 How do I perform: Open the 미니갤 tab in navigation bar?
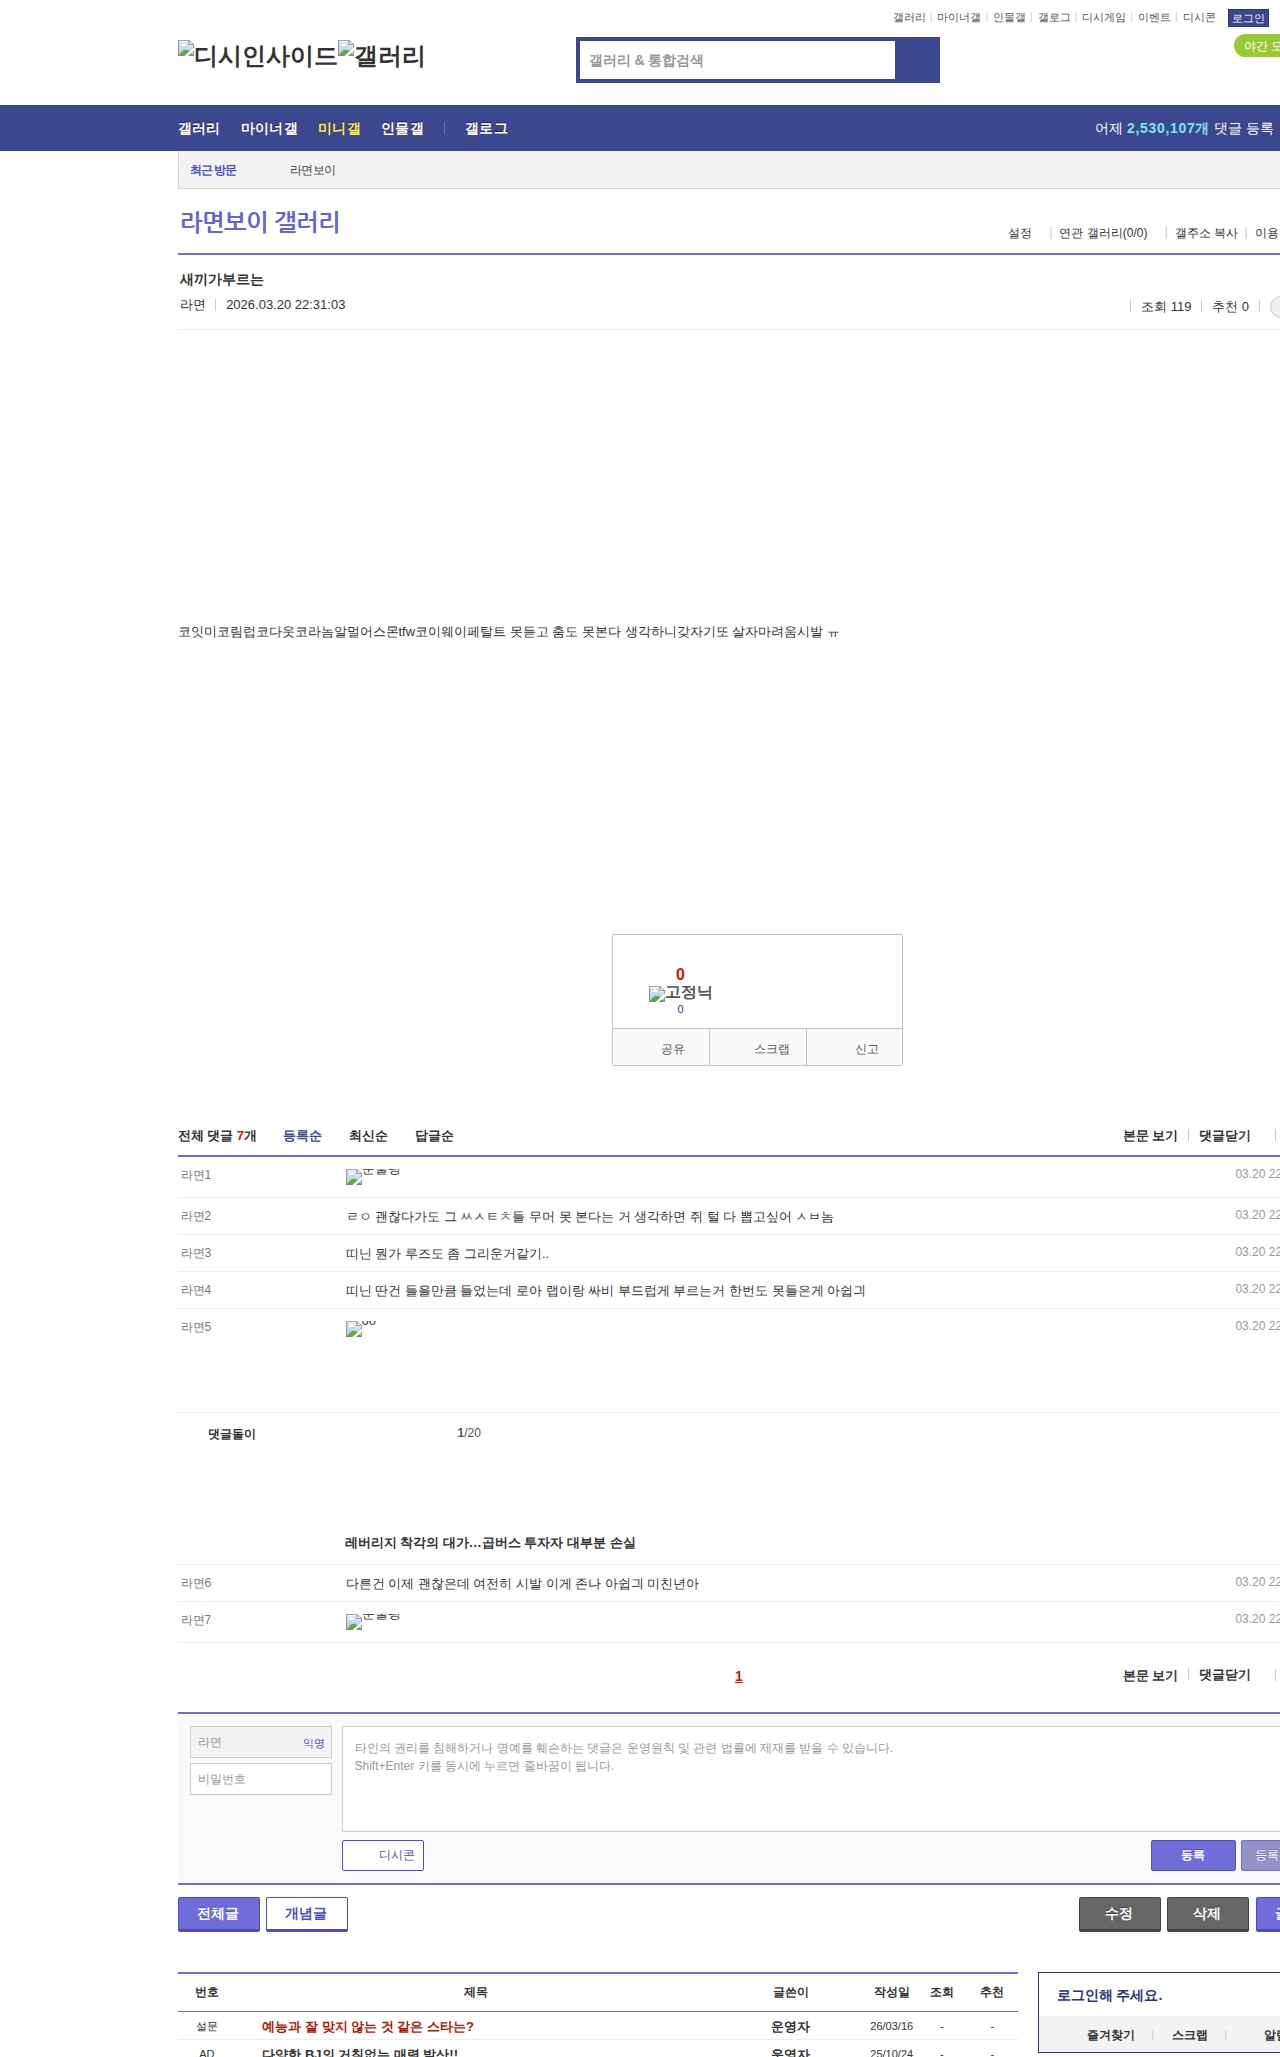[x=339, y=129]
